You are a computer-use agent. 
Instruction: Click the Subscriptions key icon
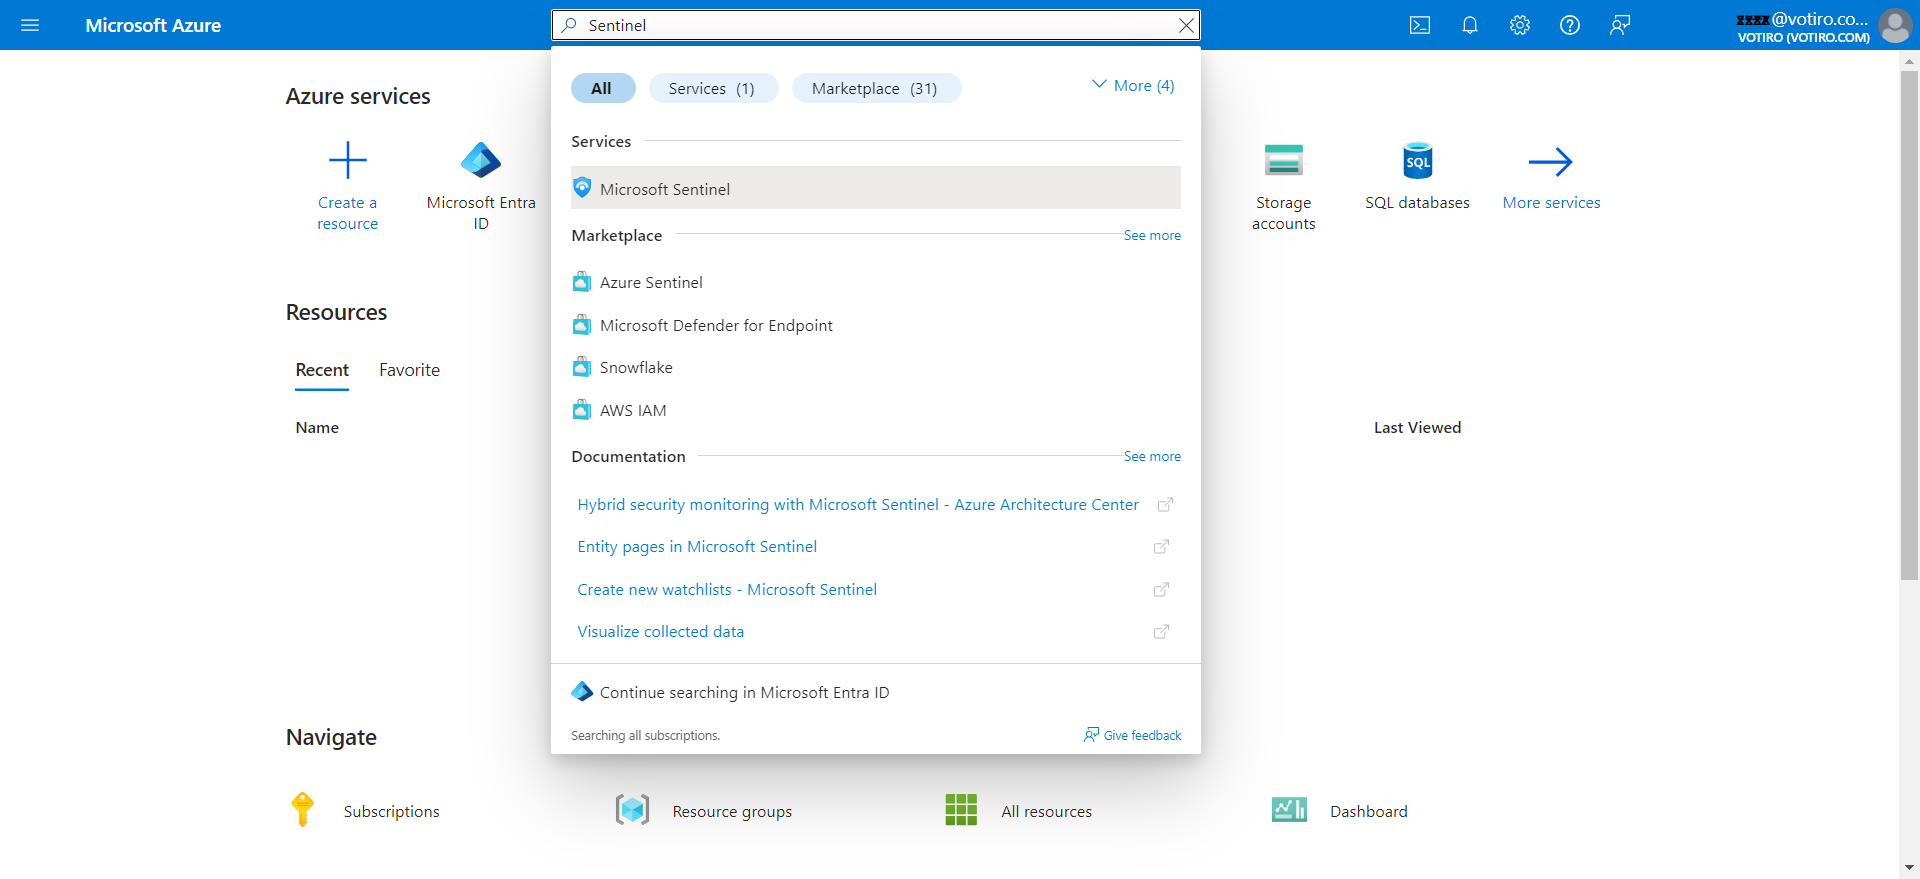(303, 809)
